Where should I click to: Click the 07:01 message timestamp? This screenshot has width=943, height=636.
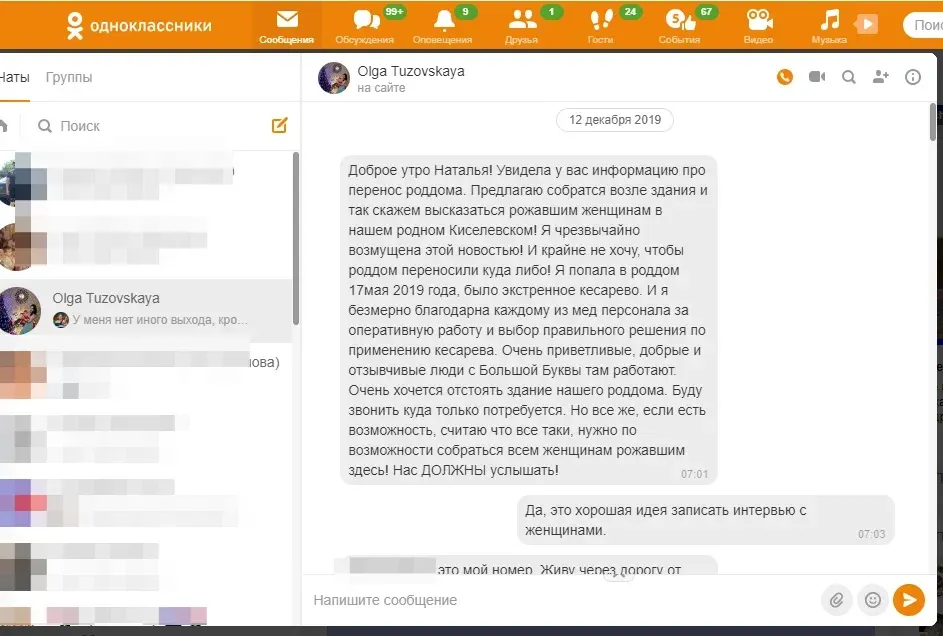point(694,474)
